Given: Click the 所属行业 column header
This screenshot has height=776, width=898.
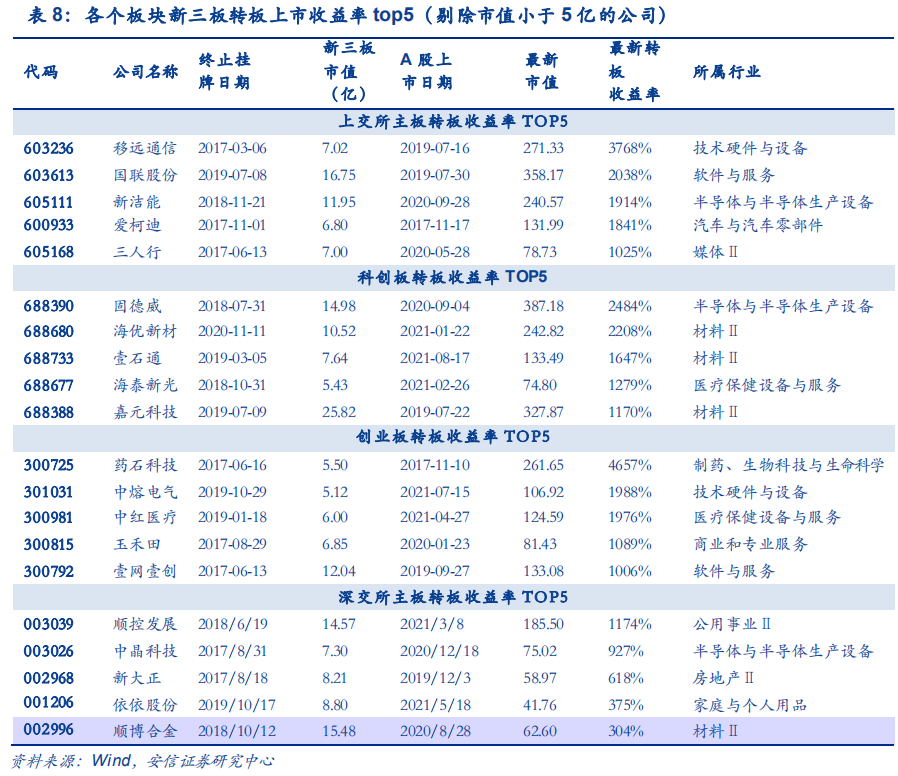Looking at the screenshot, I should [x=727, y=72].
